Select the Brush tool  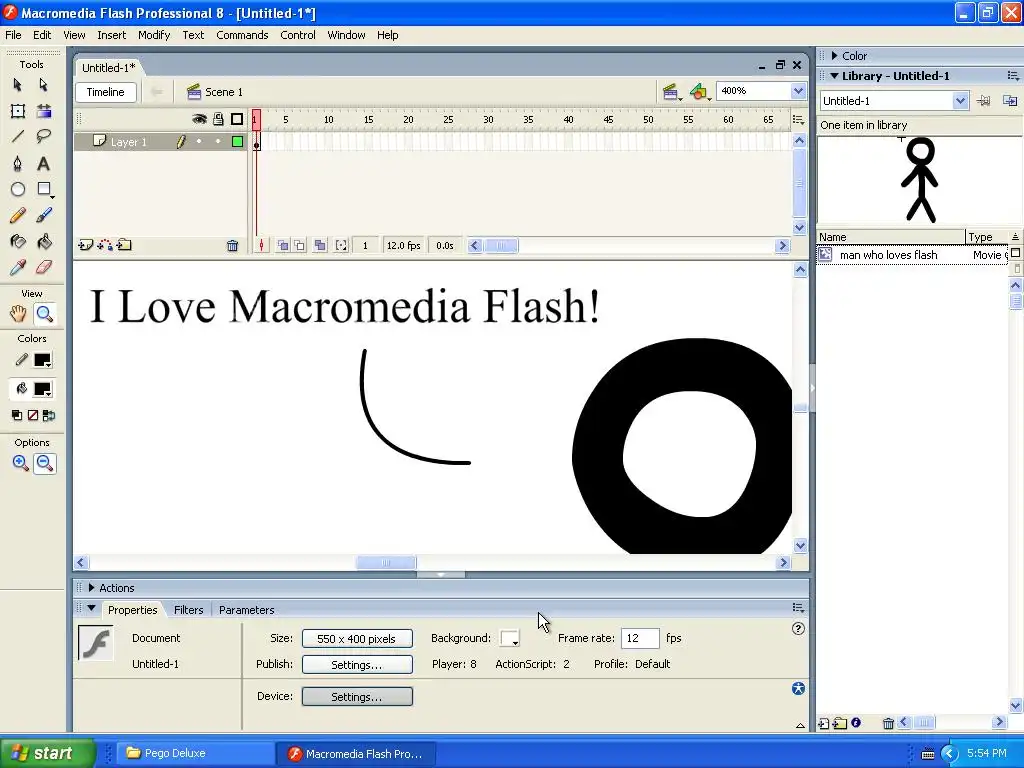[x=43, y=216]
